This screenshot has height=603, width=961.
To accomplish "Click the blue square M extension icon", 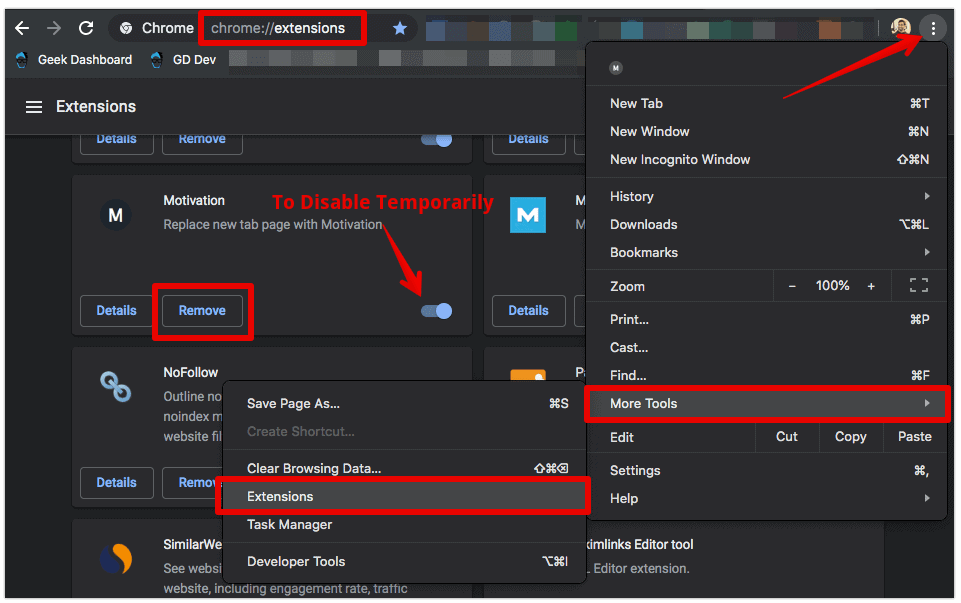I will point(528,215).
